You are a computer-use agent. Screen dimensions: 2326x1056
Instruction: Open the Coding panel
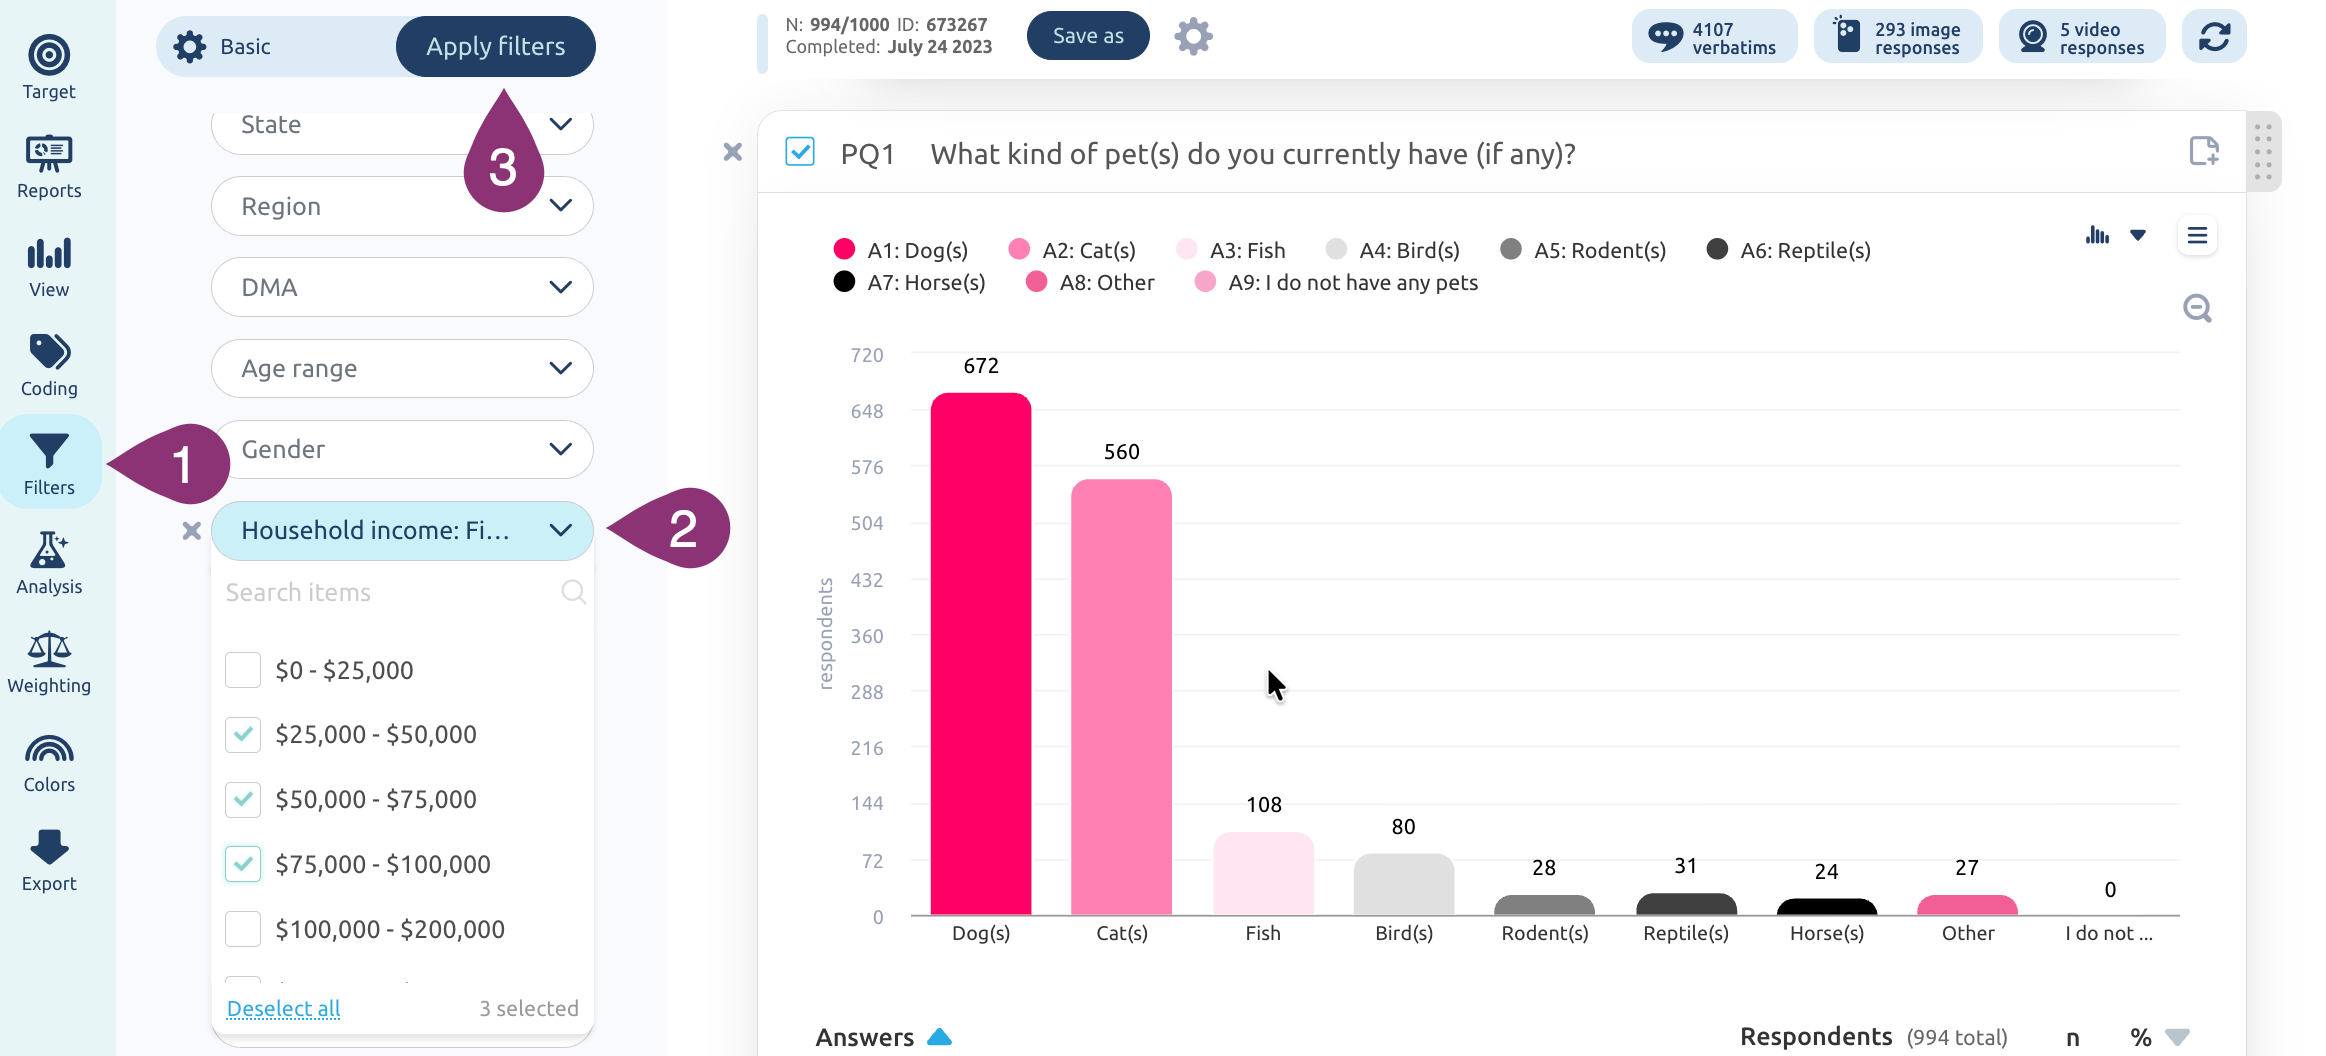49,365
